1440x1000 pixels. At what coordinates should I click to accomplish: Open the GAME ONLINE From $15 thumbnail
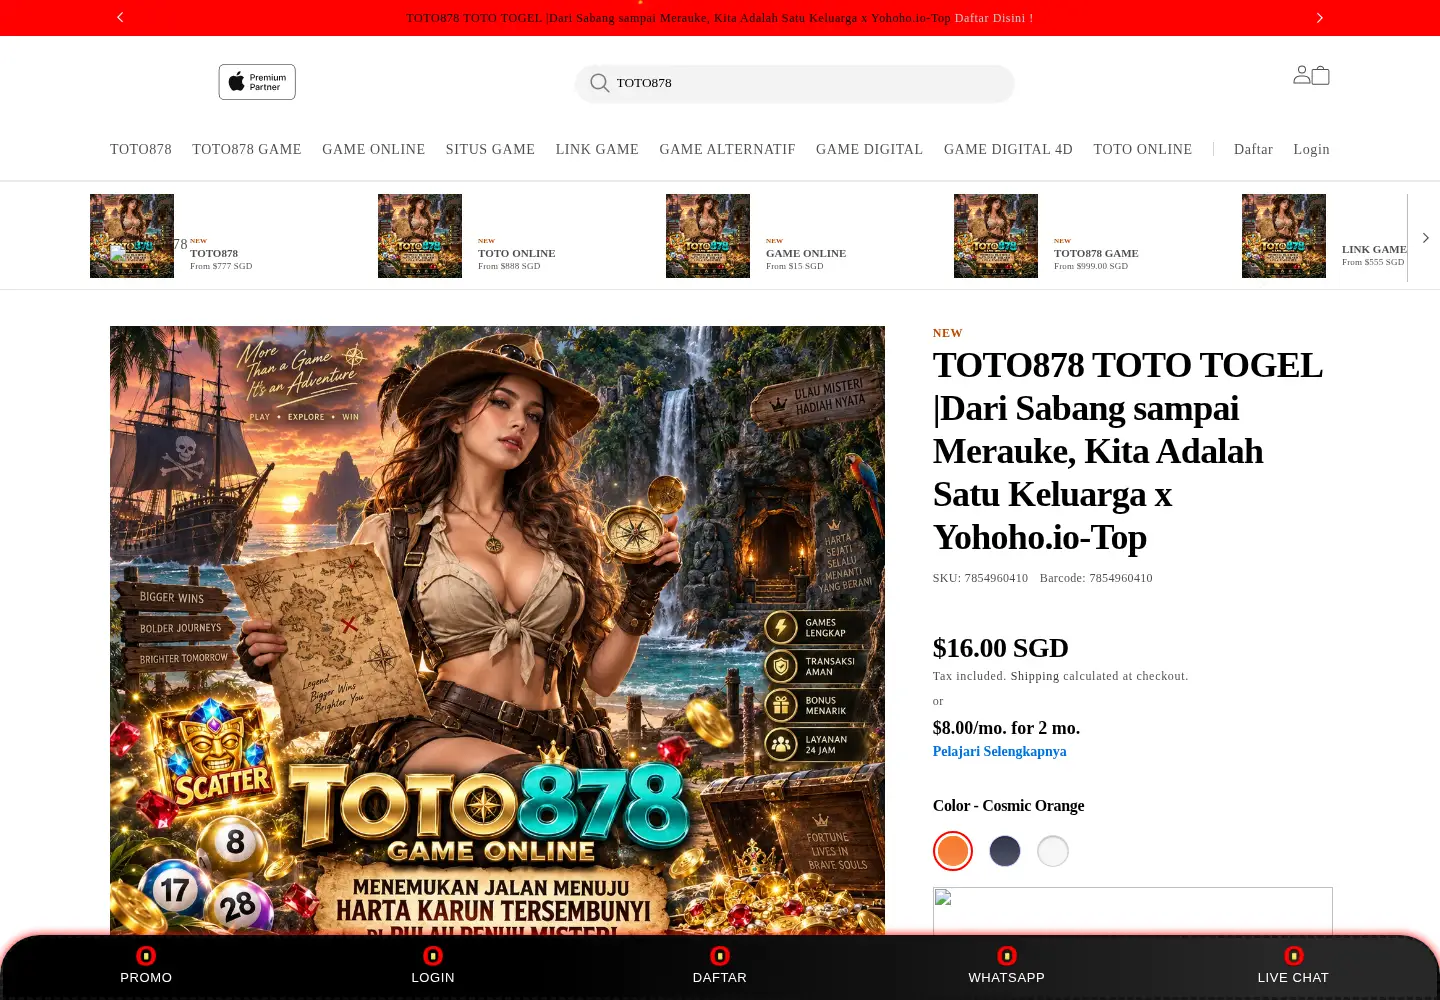[x=708, y=236]
